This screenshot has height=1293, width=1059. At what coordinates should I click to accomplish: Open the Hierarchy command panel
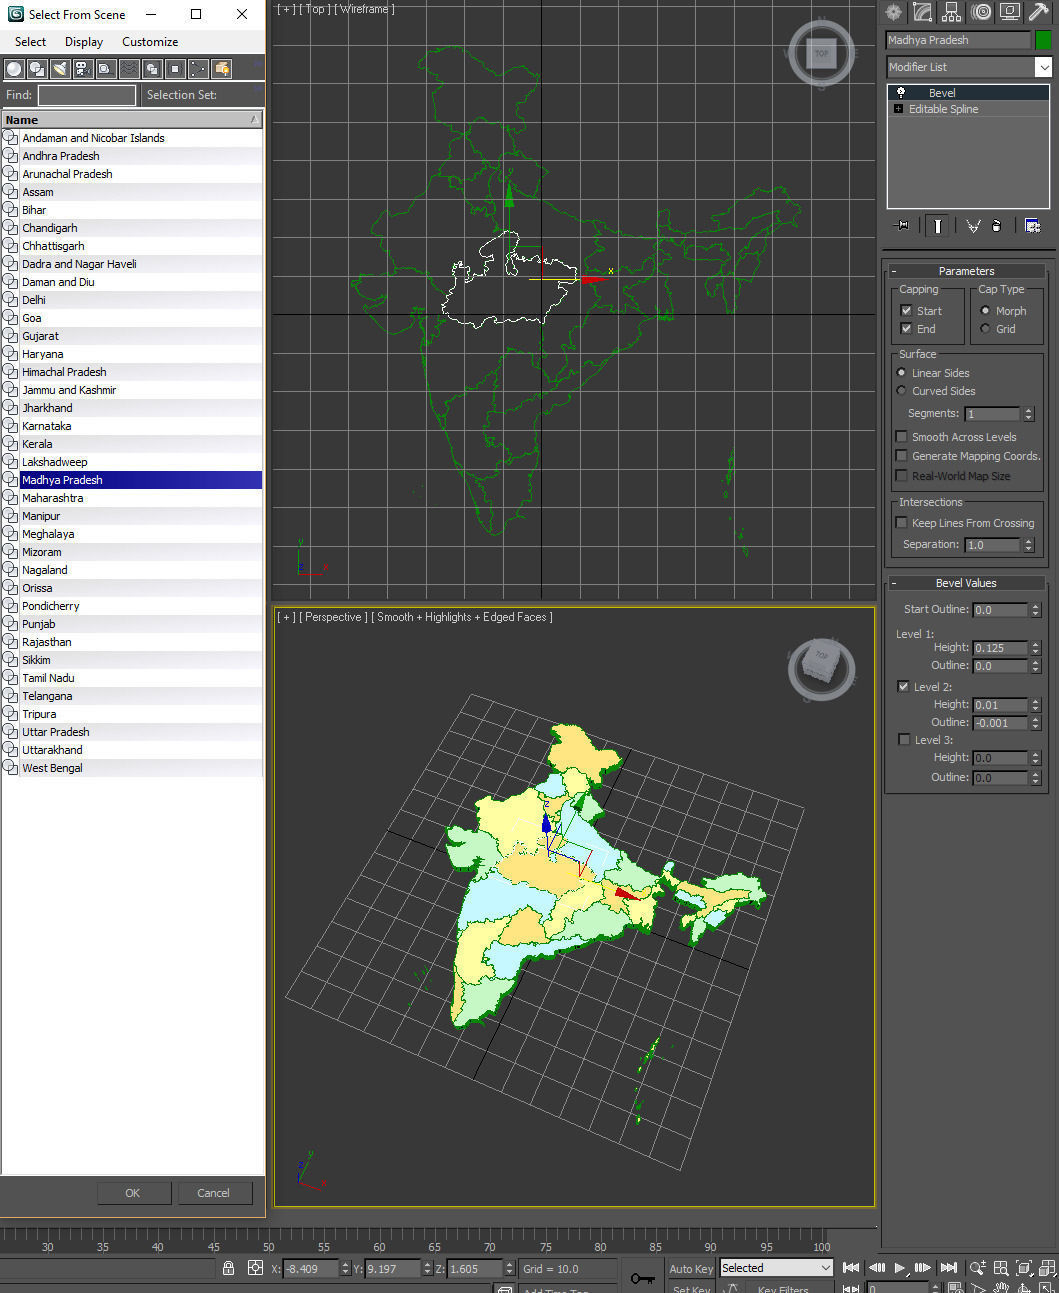[951, 12]
